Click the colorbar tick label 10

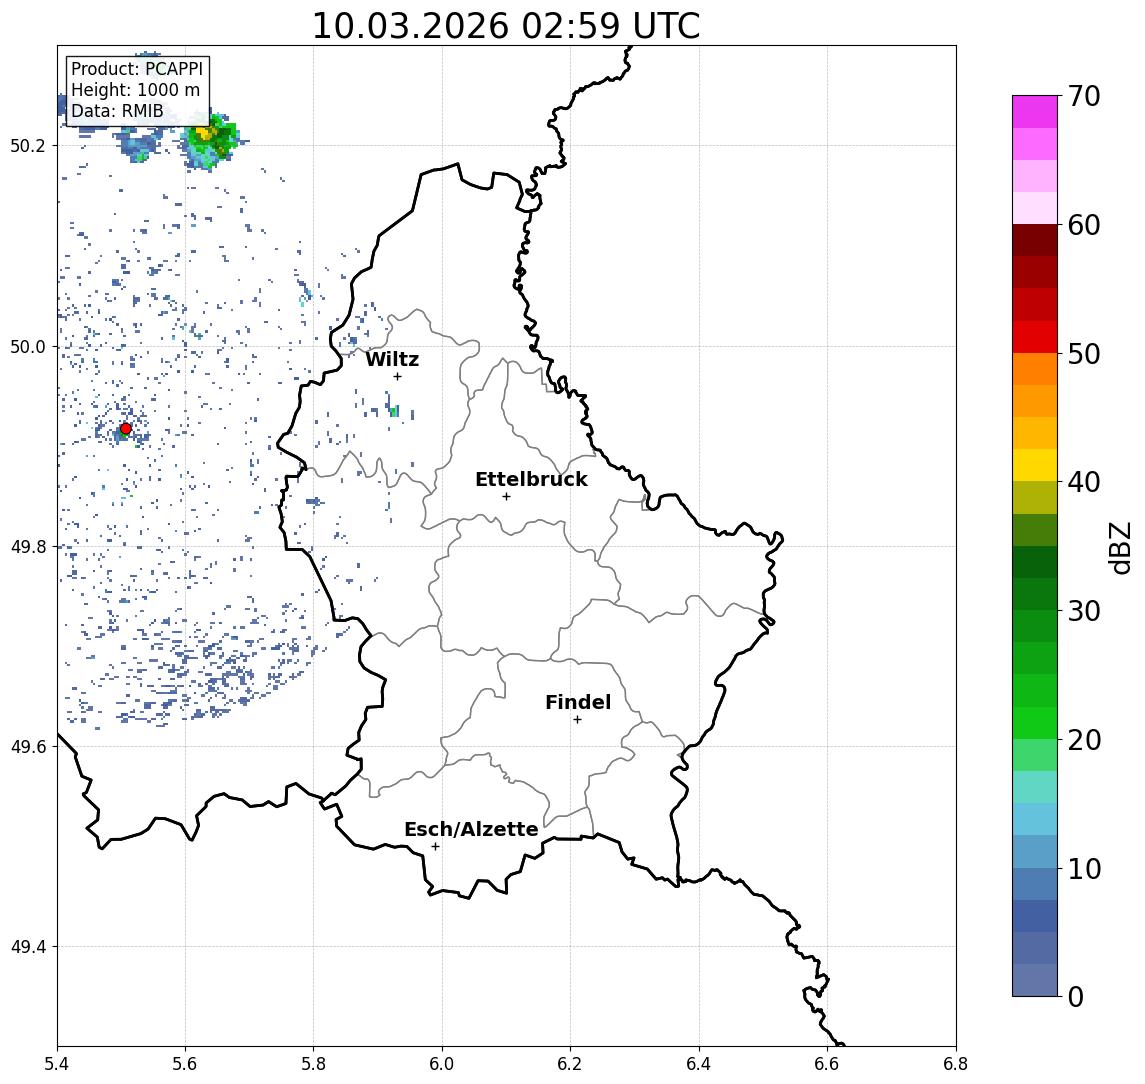coord(1084,868)
